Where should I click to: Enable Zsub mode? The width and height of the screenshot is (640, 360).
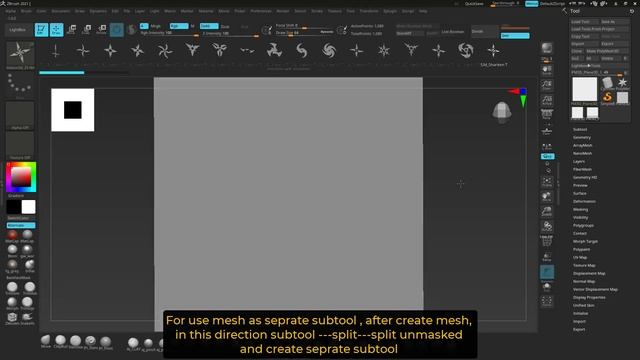pos(225,26)
